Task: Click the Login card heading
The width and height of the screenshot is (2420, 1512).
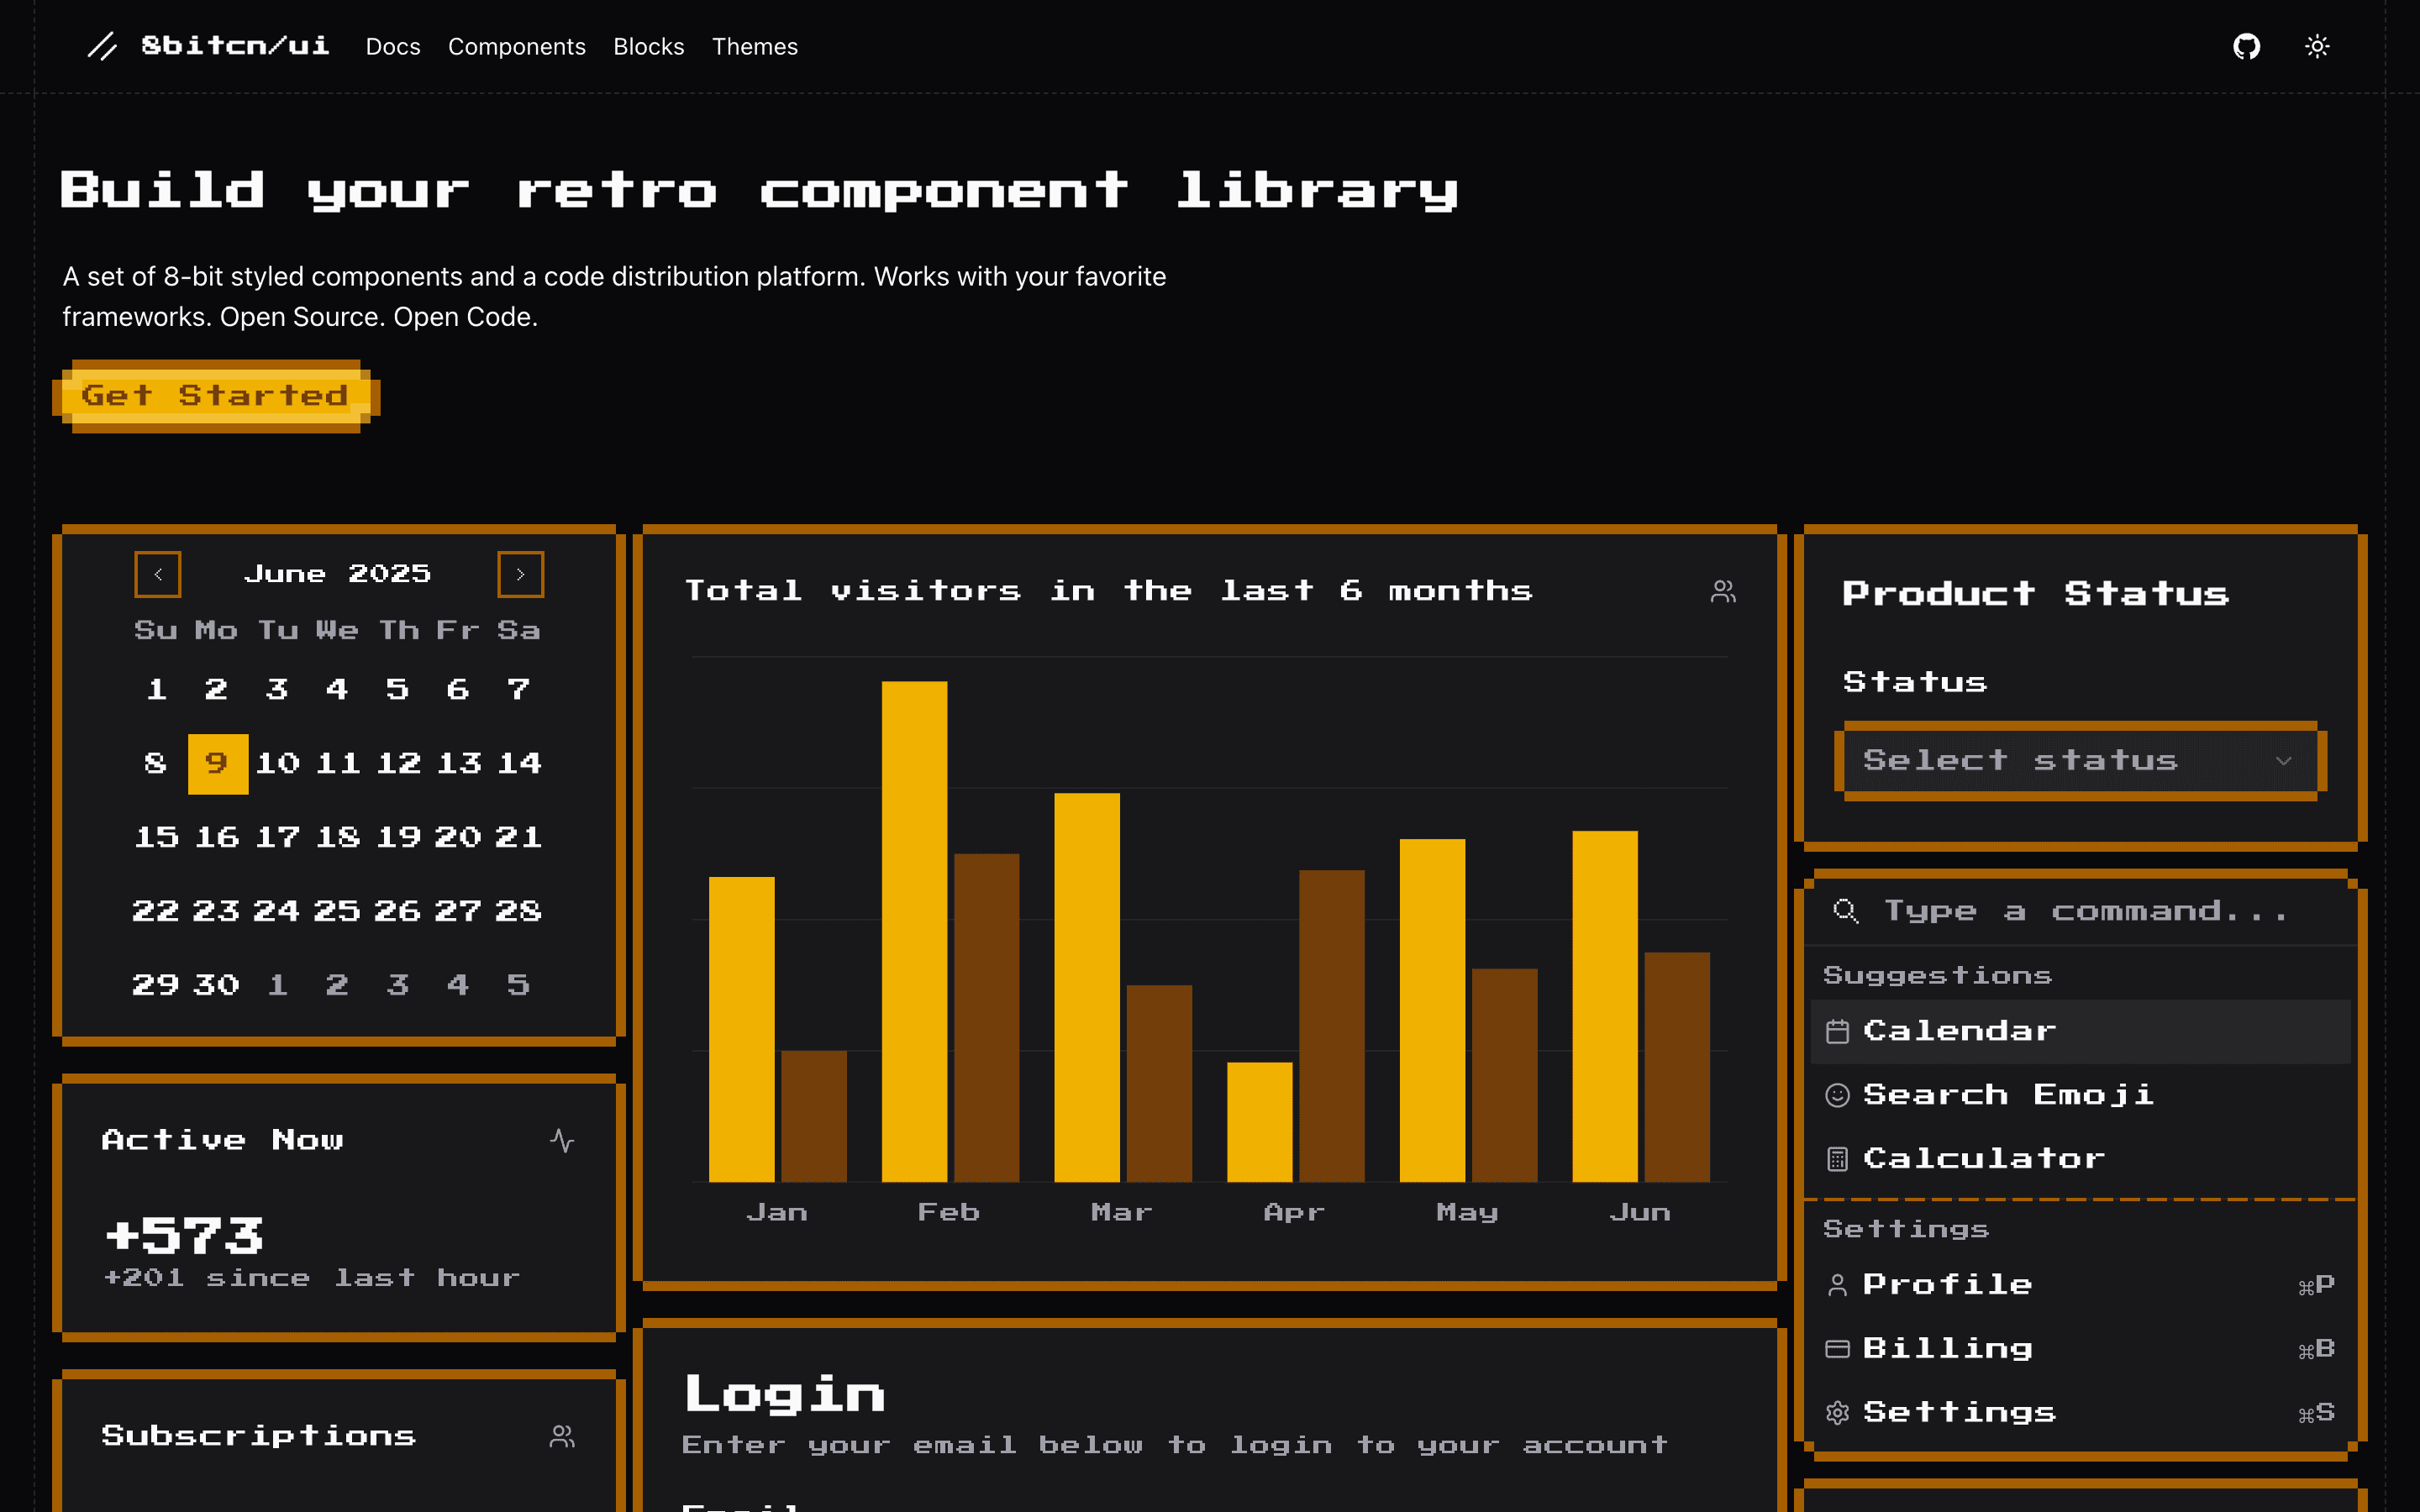Action: (x=784, y=1395)
